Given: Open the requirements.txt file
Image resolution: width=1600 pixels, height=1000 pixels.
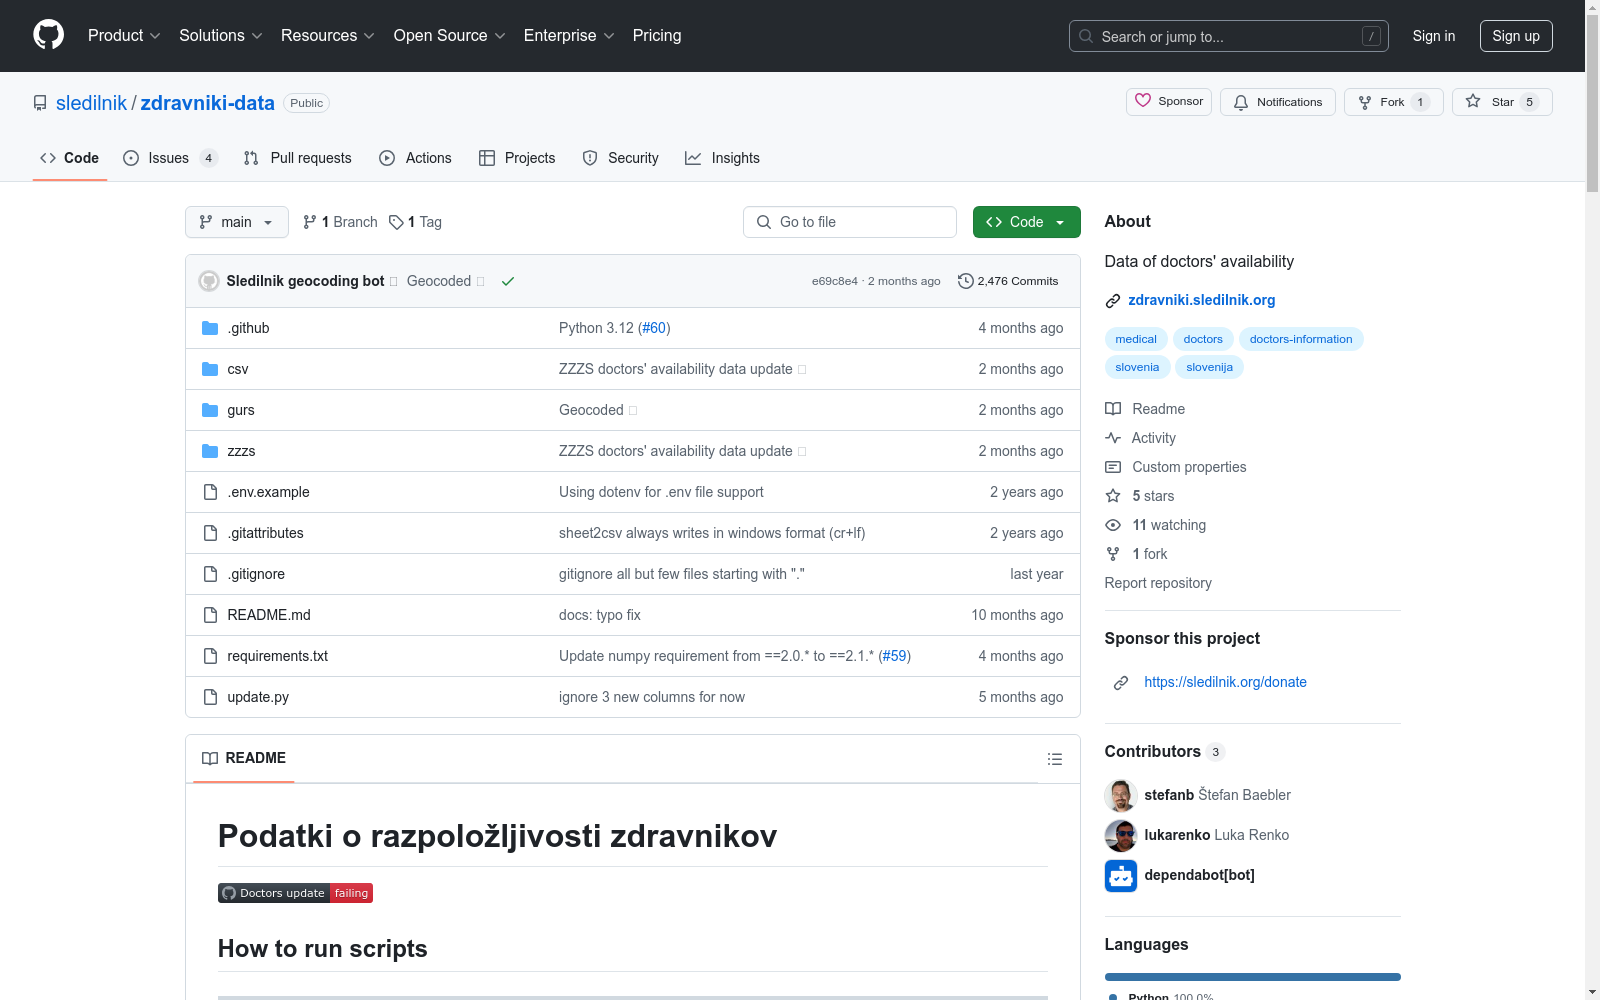Looking at the screenshot, I should (x=278, y=656).
